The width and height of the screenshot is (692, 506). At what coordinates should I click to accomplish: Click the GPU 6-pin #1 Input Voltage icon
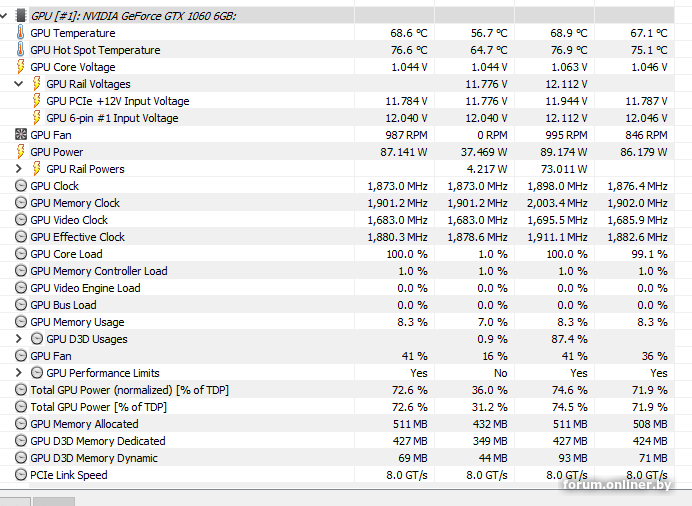tap(37, 118)
